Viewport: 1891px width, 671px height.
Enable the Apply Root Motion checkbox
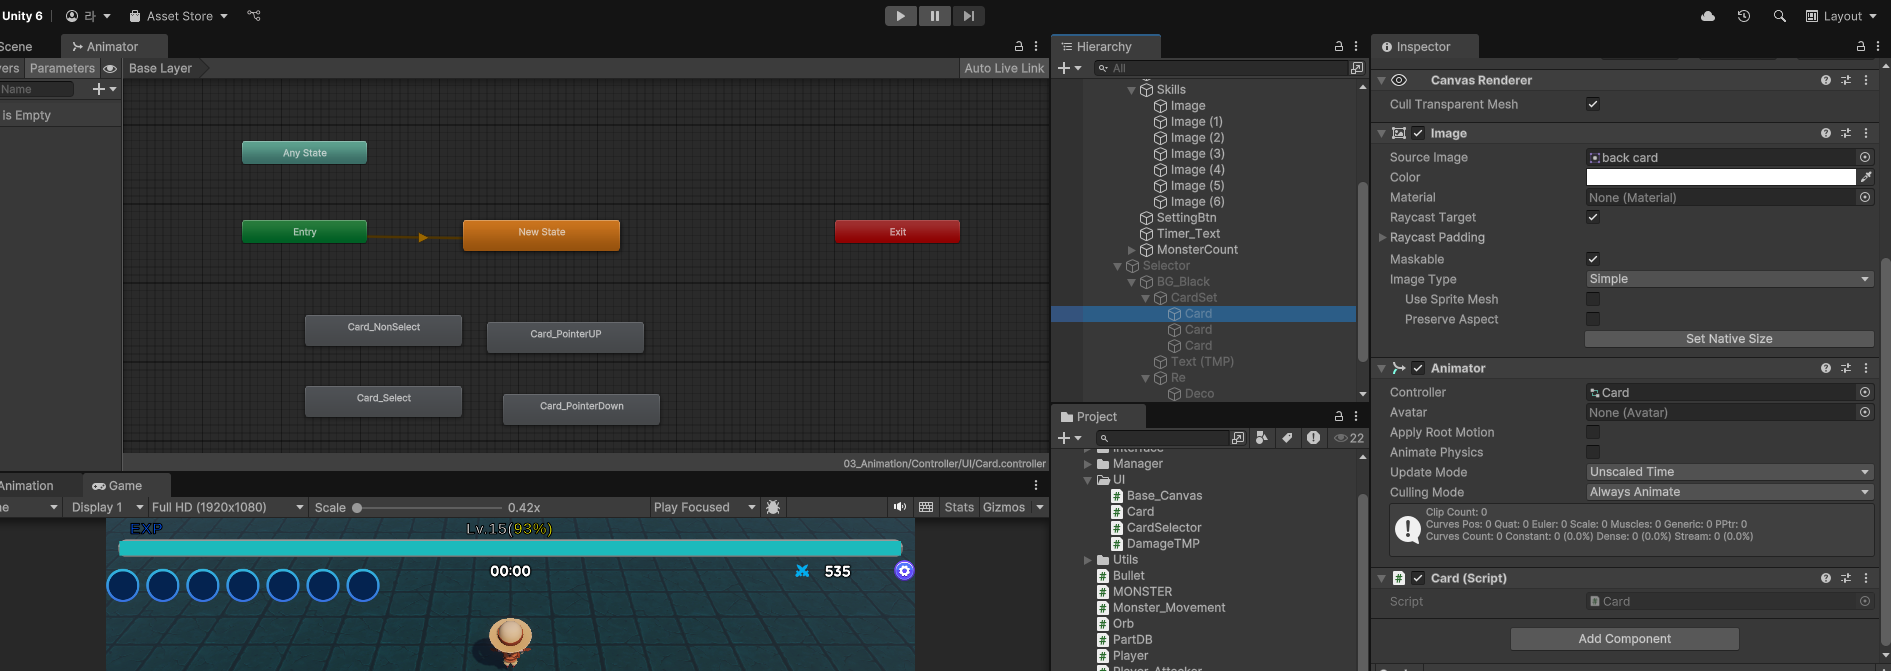point(1593,432)
